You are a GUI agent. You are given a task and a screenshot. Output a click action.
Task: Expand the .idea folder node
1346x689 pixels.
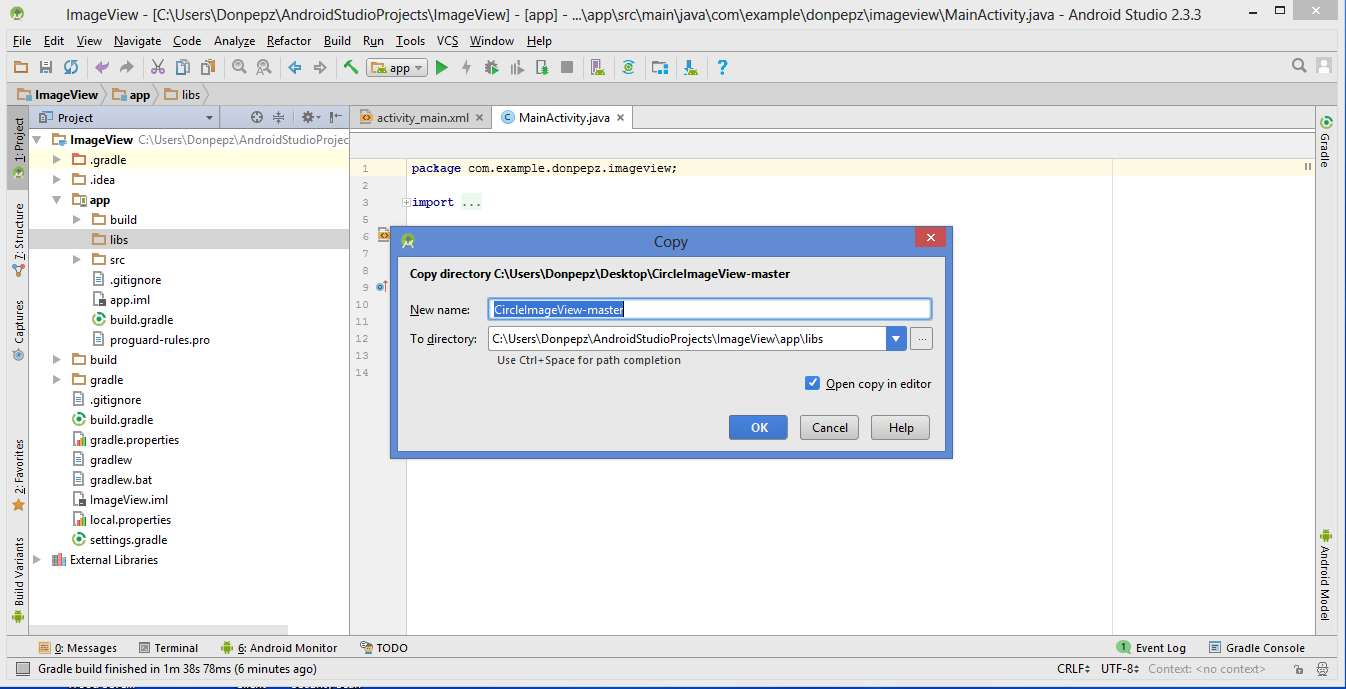click(58, 180)
